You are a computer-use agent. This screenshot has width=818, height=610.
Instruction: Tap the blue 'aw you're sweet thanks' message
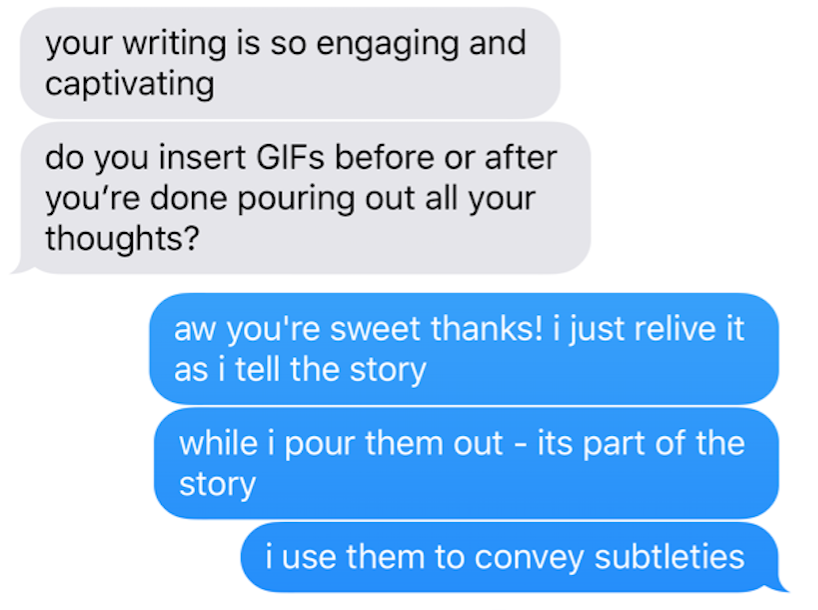[x=464, y=349]
